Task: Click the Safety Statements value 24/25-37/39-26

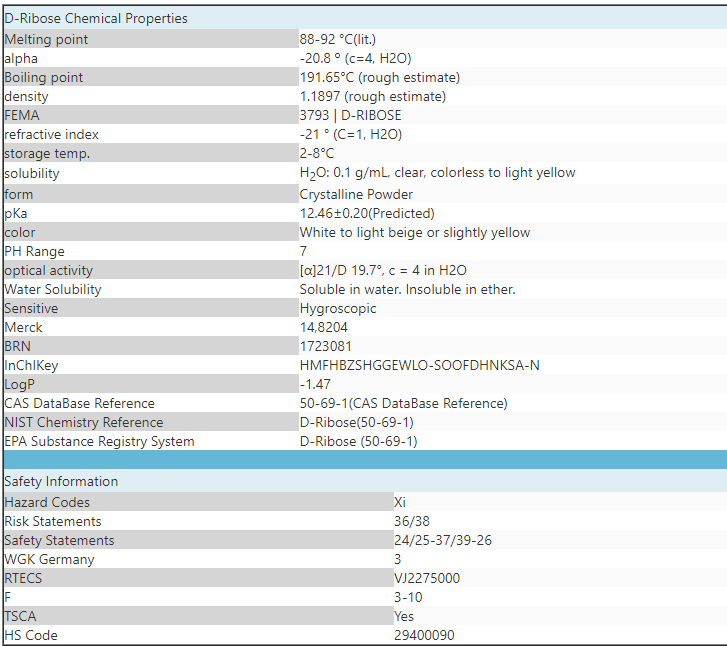Action: pos(443,540)
